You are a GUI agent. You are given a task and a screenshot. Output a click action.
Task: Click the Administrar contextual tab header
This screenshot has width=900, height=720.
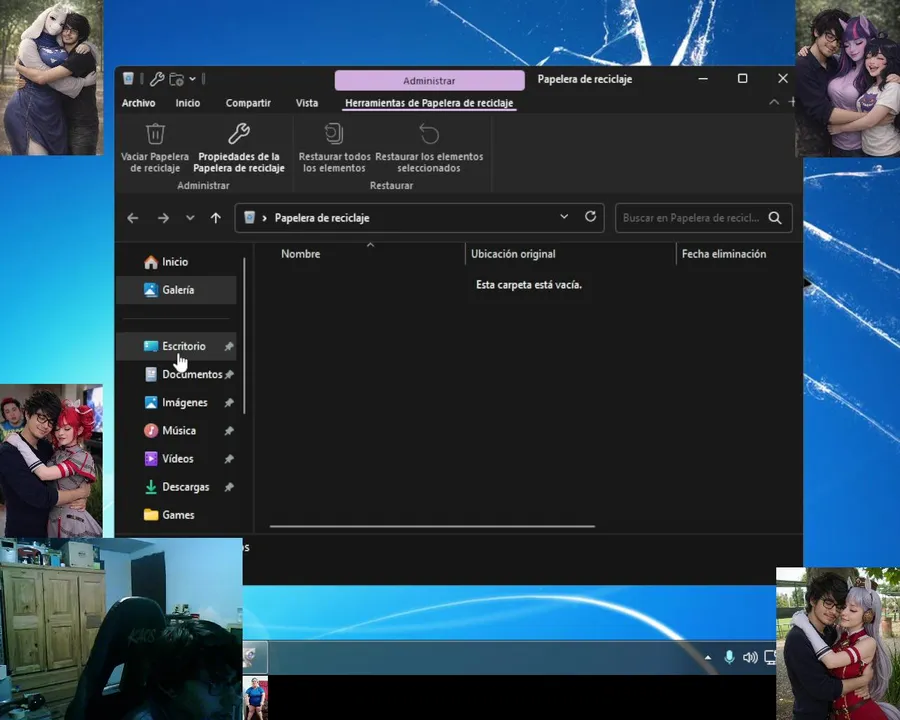[x=429, y=80]
